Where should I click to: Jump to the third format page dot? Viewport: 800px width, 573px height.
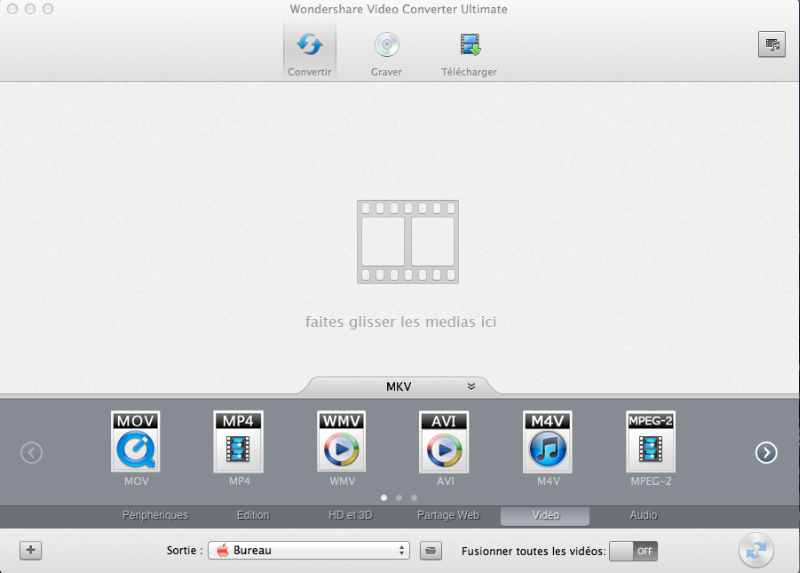tap(414, 498)
